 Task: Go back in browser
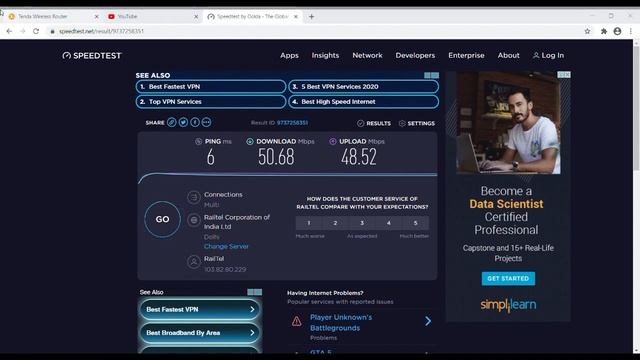coord(9,31)
